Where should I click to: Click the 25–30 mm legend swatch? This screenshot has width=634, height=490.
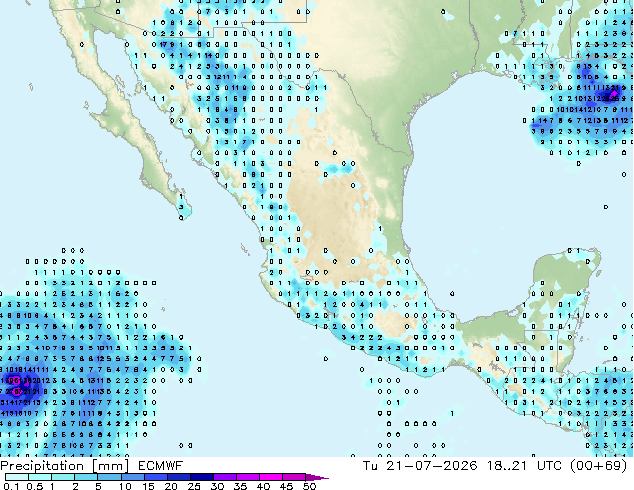tap(202, 477)
